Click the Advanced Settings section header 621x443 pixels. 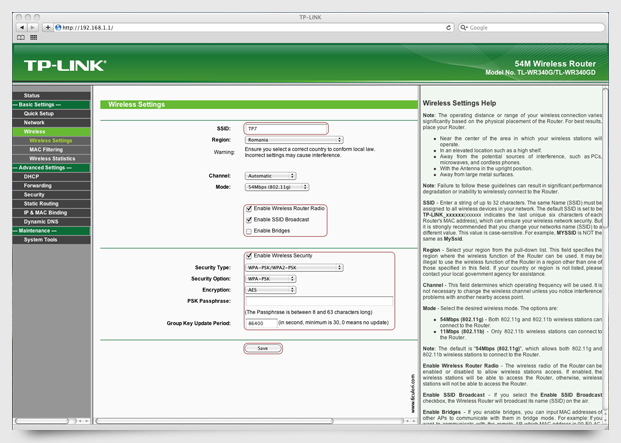pos(51,168)
